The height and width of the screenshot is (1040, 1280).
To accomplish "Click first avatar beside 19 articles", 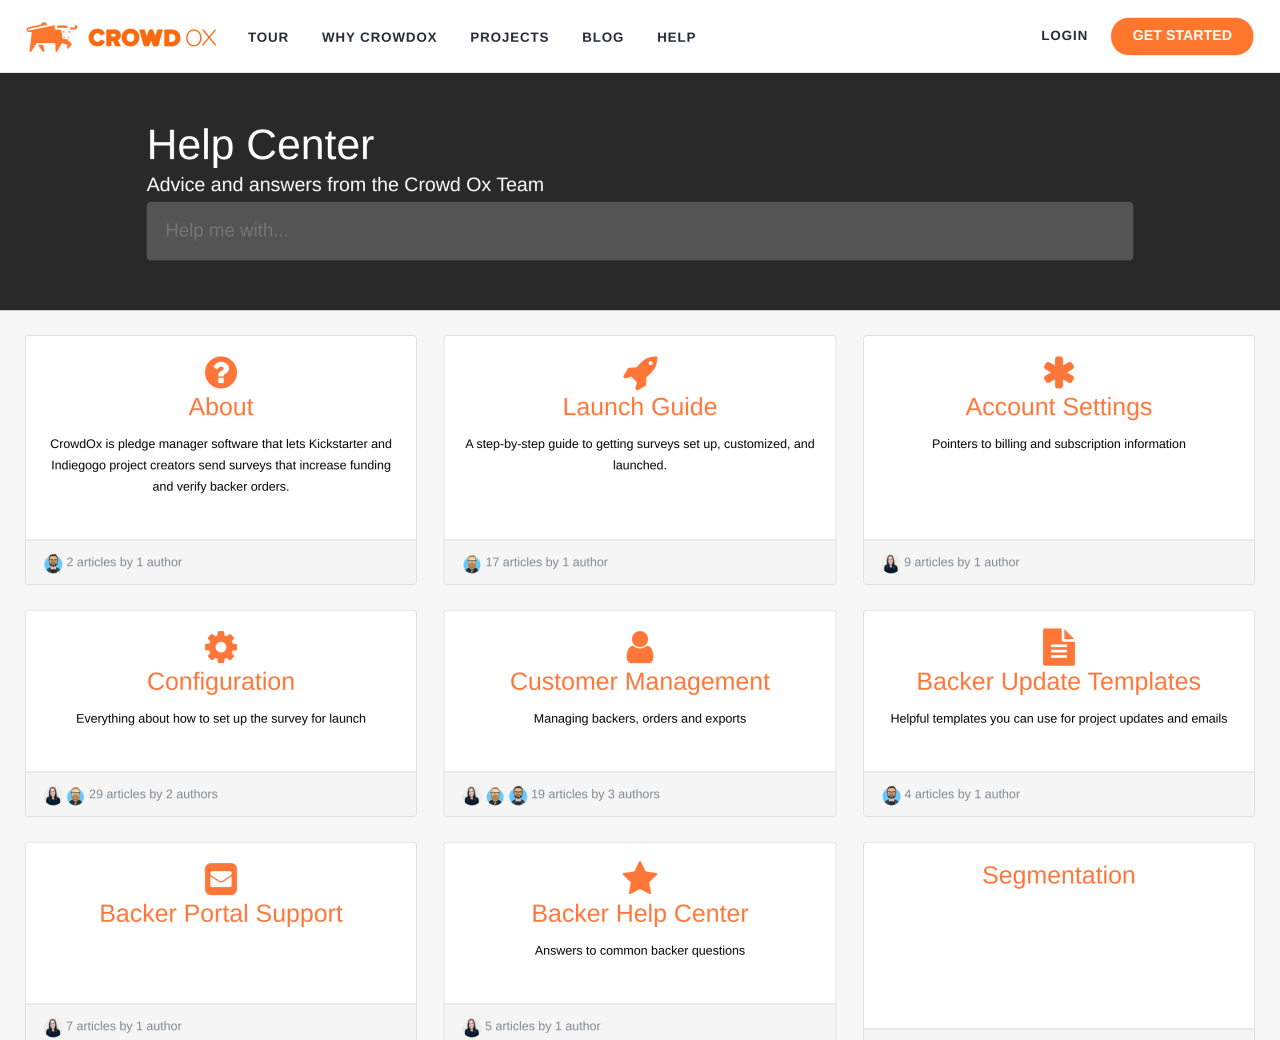I will 472,796.
